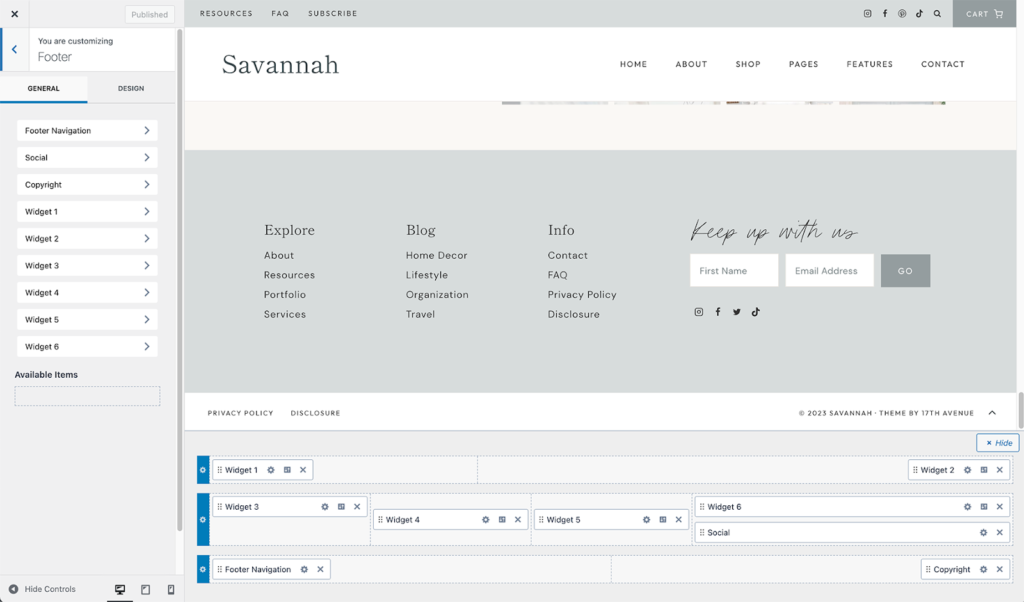Open settings gear for Widget 1

pos(270,470)
